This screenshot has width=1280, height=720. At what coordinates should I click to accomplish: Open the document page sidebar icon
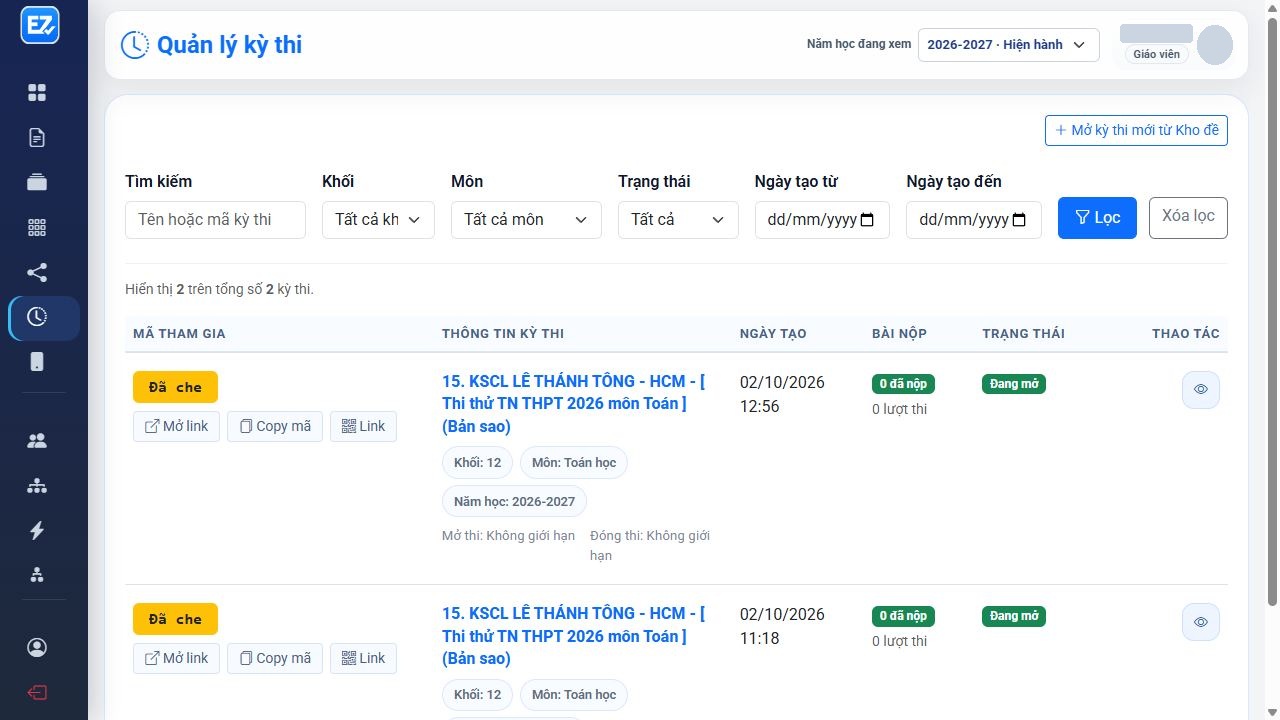[x=37, y=138]
